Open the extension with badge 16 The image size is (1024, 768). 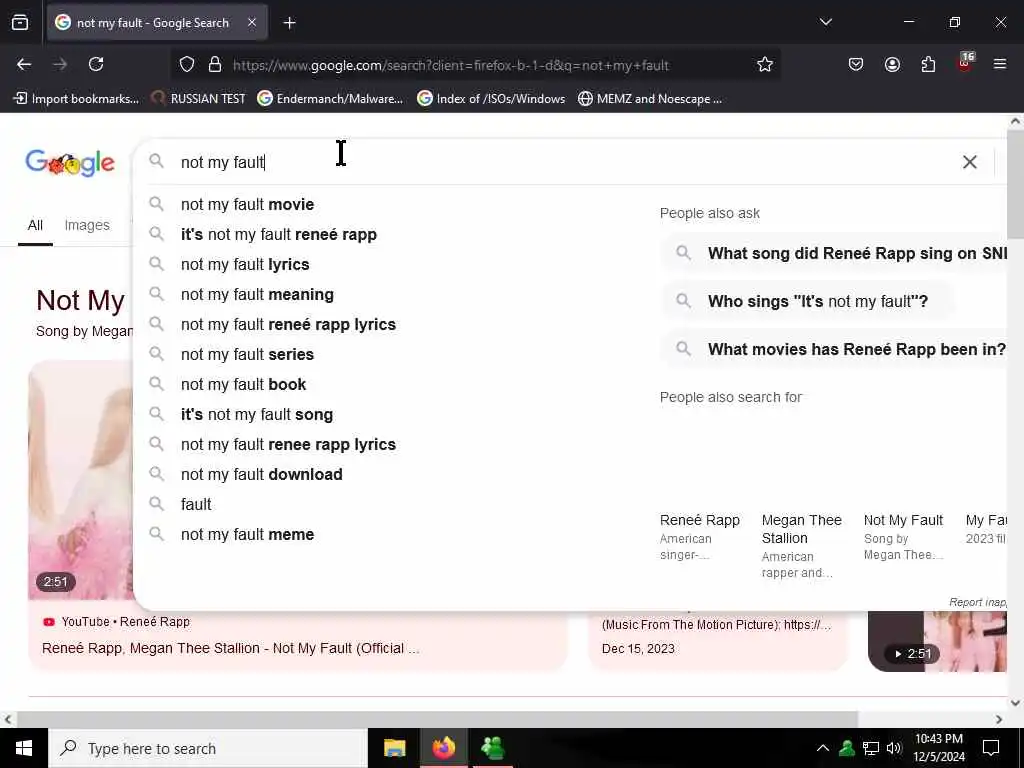(x=965, y=63)
